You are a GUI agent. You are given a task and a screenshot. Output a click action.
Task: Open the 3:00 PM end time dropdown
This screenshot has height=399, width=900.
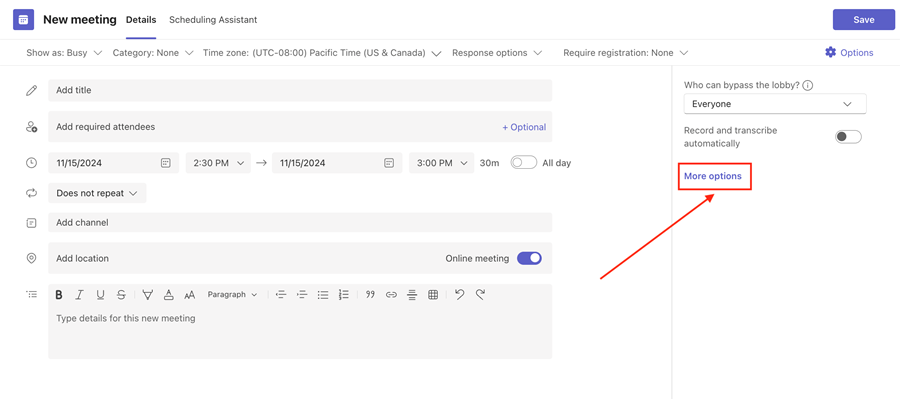coord(441,163)
